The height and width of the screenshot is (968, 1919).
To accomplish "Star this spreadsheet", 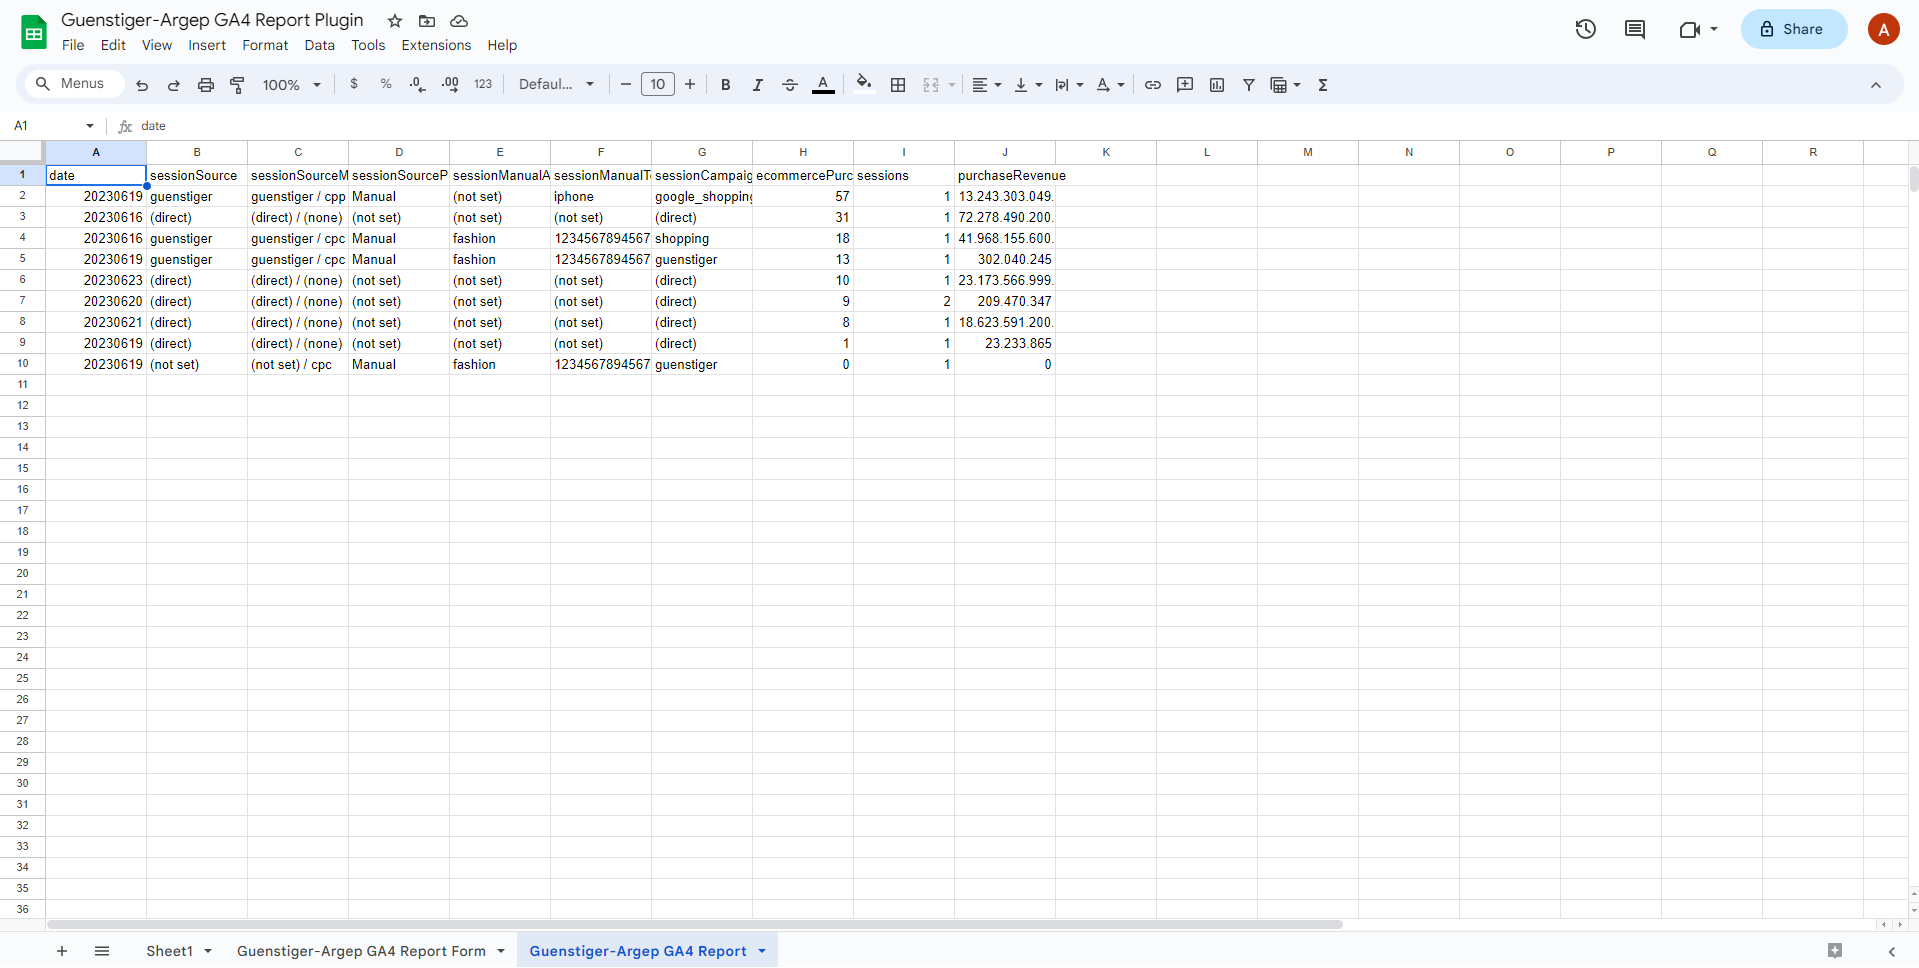I will click(x=395, y=21).
